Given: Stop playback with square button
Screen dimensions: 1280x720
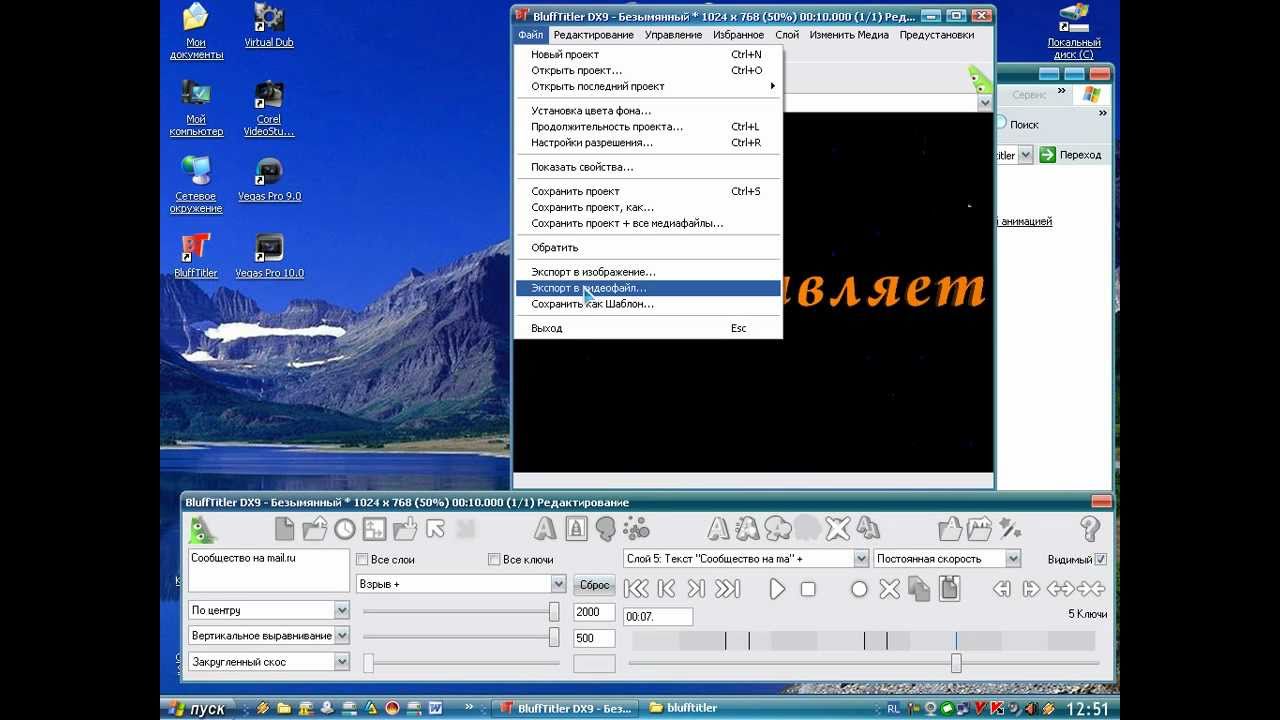Looking at the screenshot, I should tap(808, 589).
